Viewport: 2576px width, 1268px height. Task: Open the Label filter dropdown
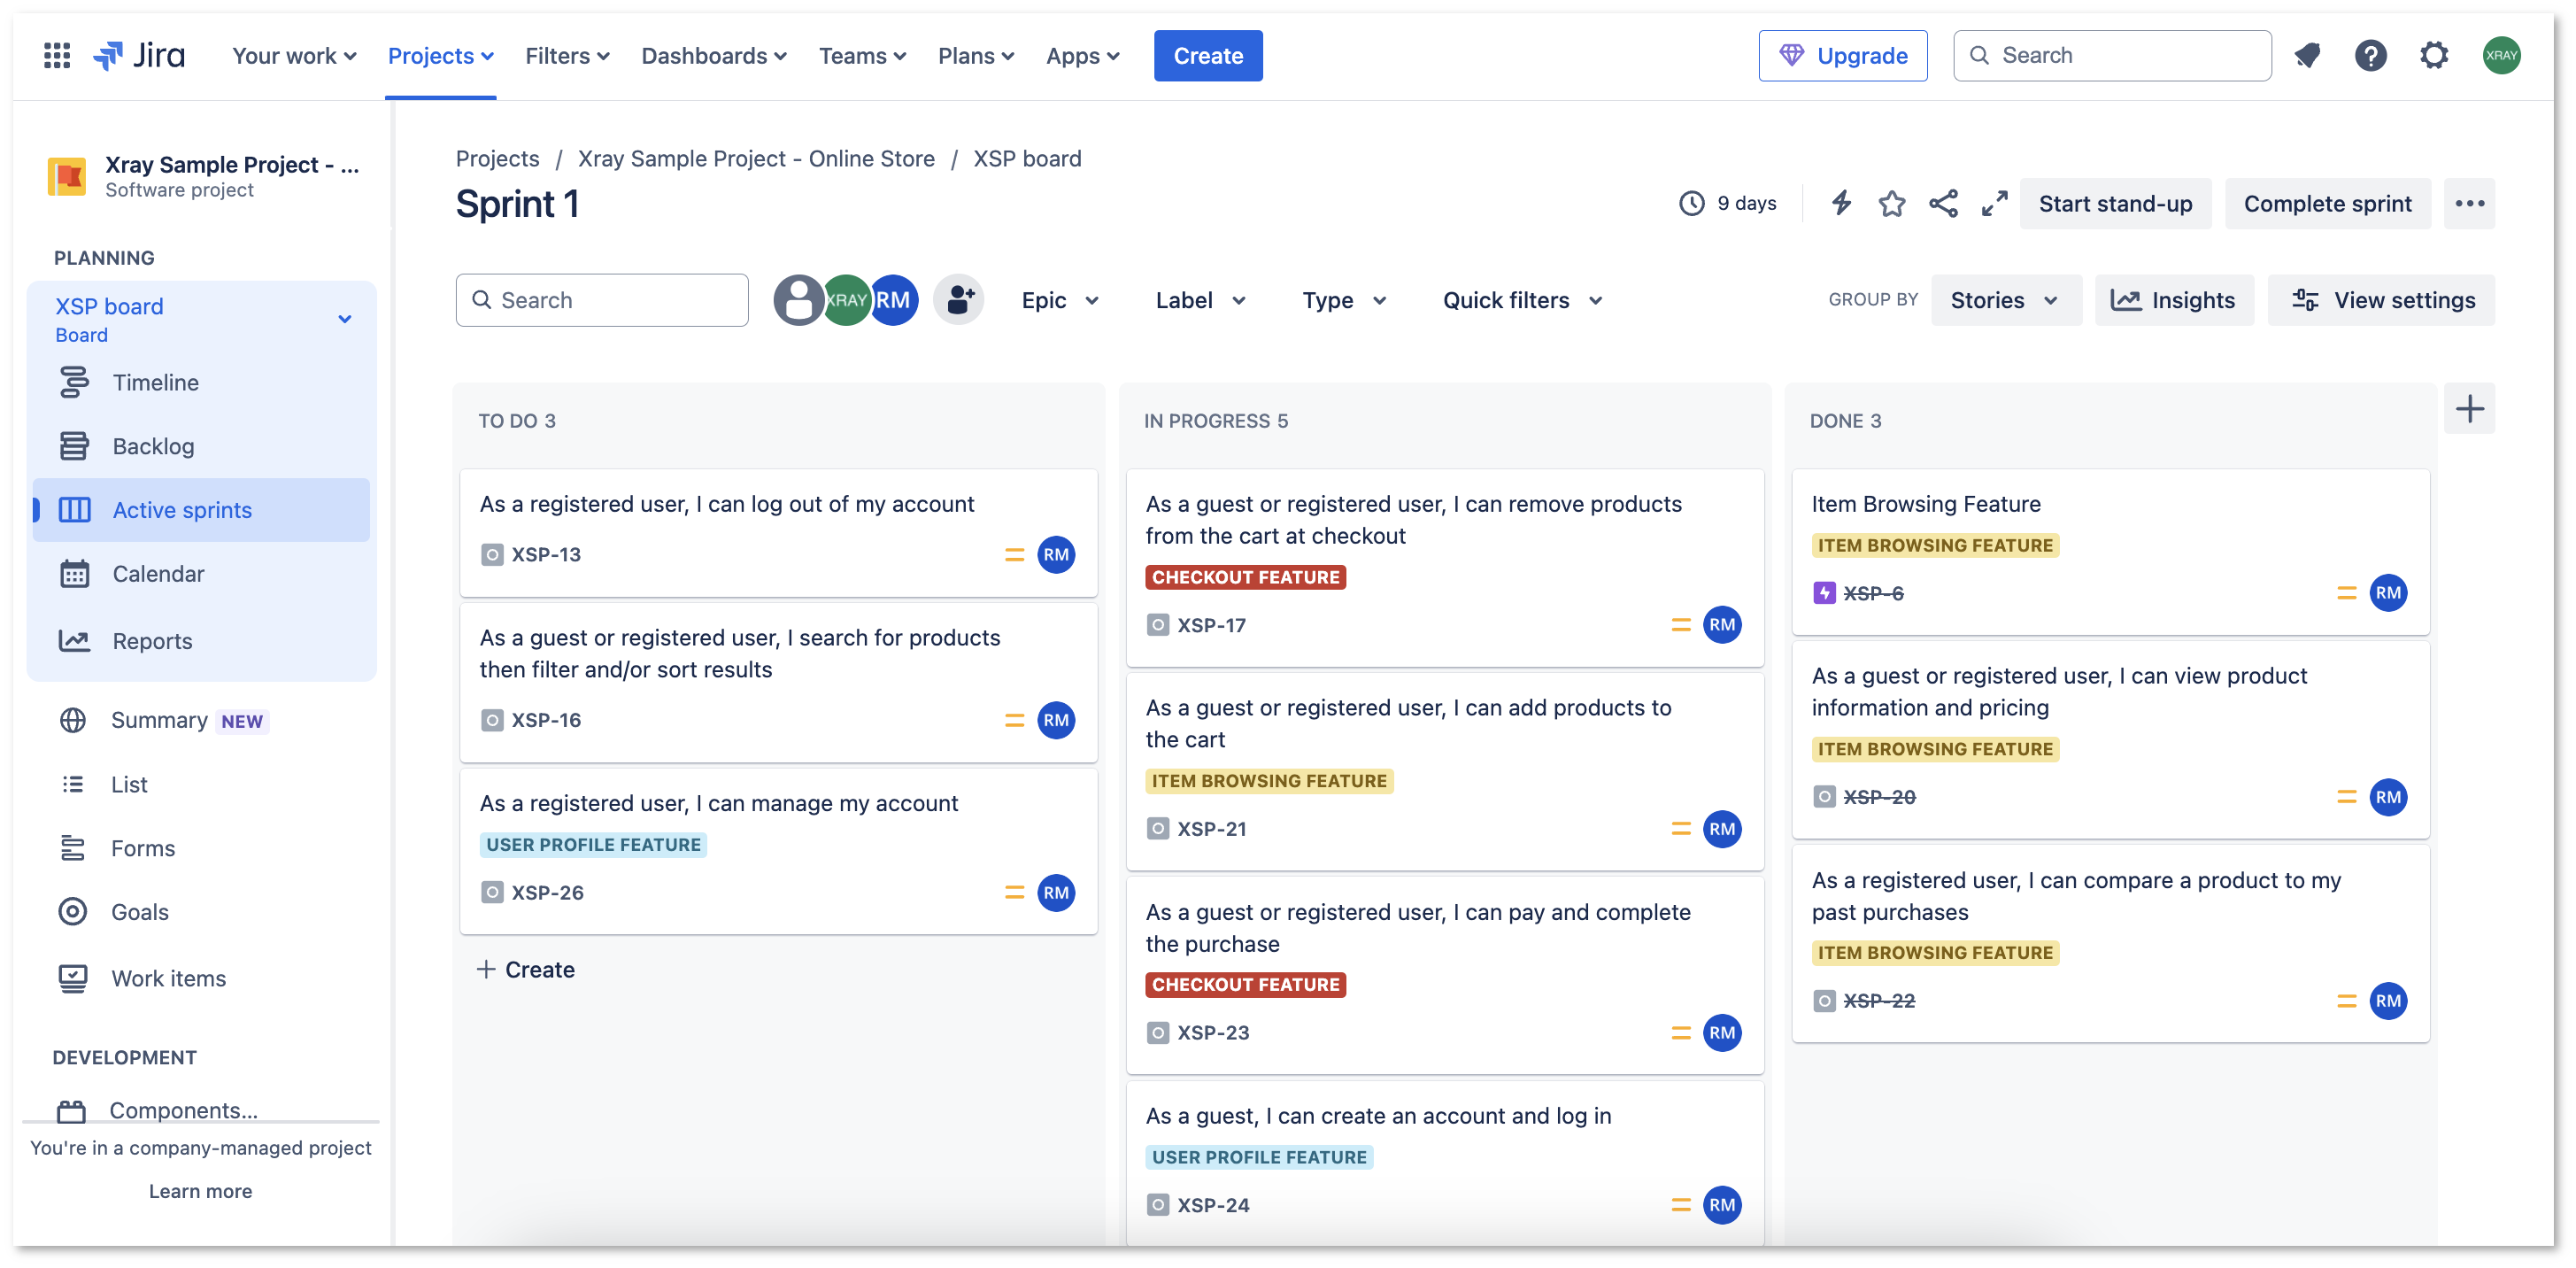click(x=1200, y=300)
